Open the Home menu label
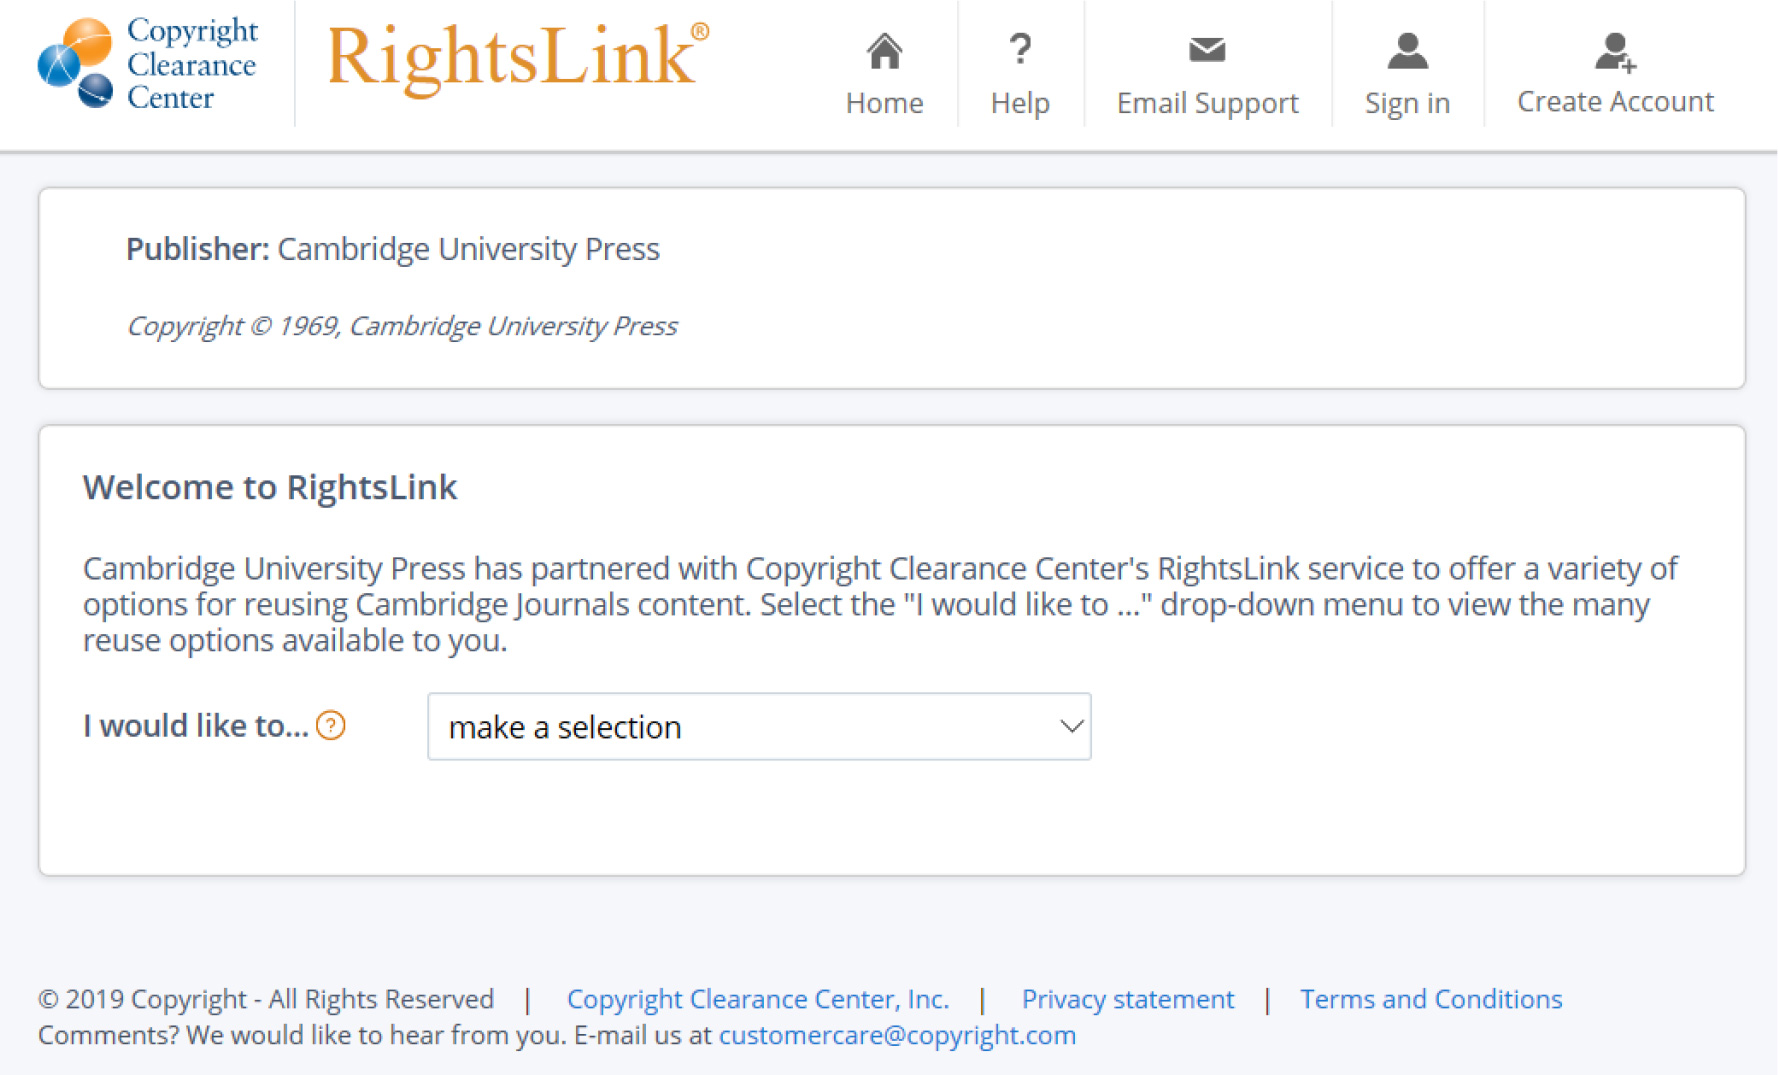 coord(884,103)
